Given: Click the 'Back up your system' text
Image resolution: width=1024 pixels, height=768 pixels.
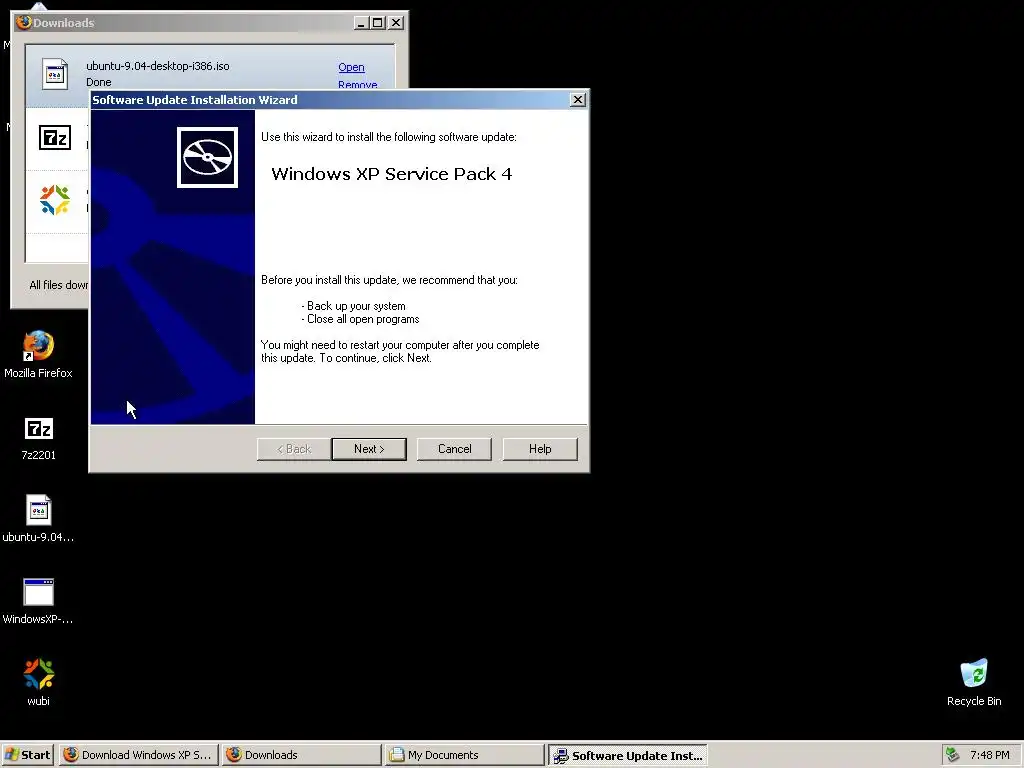Looking at the screenshot, I should pos(356,306).
